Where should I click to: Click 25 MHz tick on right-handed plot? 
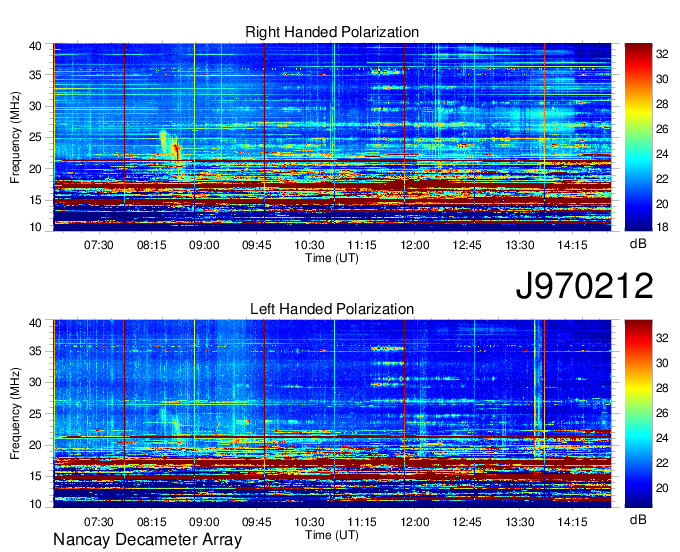(35, 137)
